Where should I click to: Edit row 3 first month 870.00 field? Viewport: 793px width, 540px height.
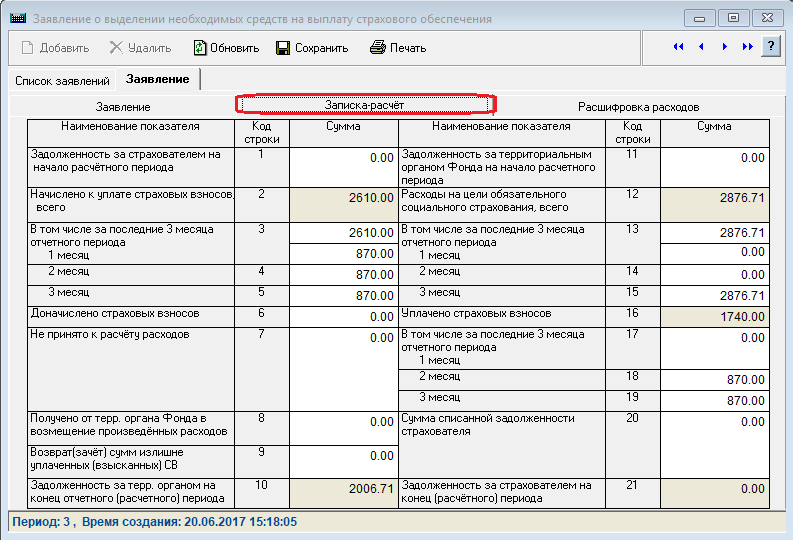pyautogui.click(x=344, y=254)
